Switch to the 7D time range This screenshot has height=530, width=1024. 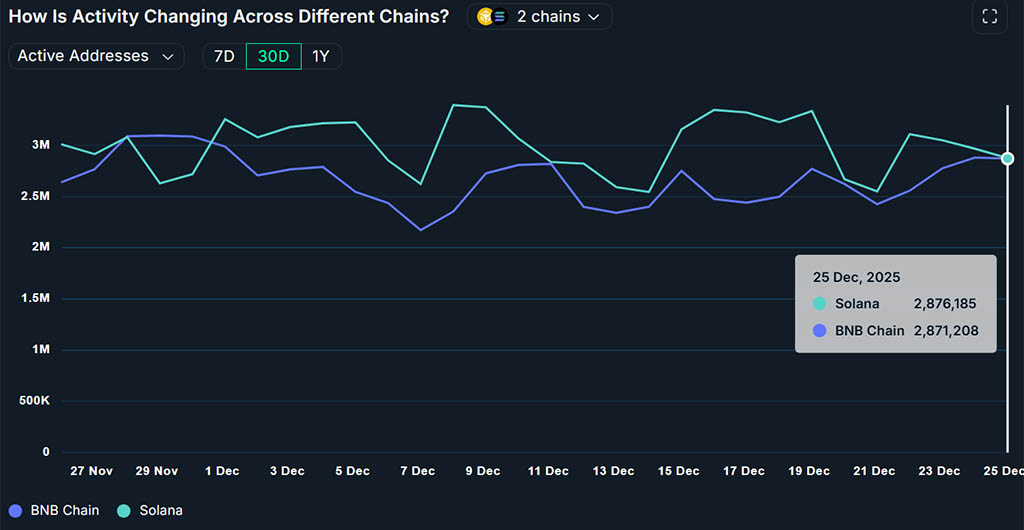tap(224, 57)
